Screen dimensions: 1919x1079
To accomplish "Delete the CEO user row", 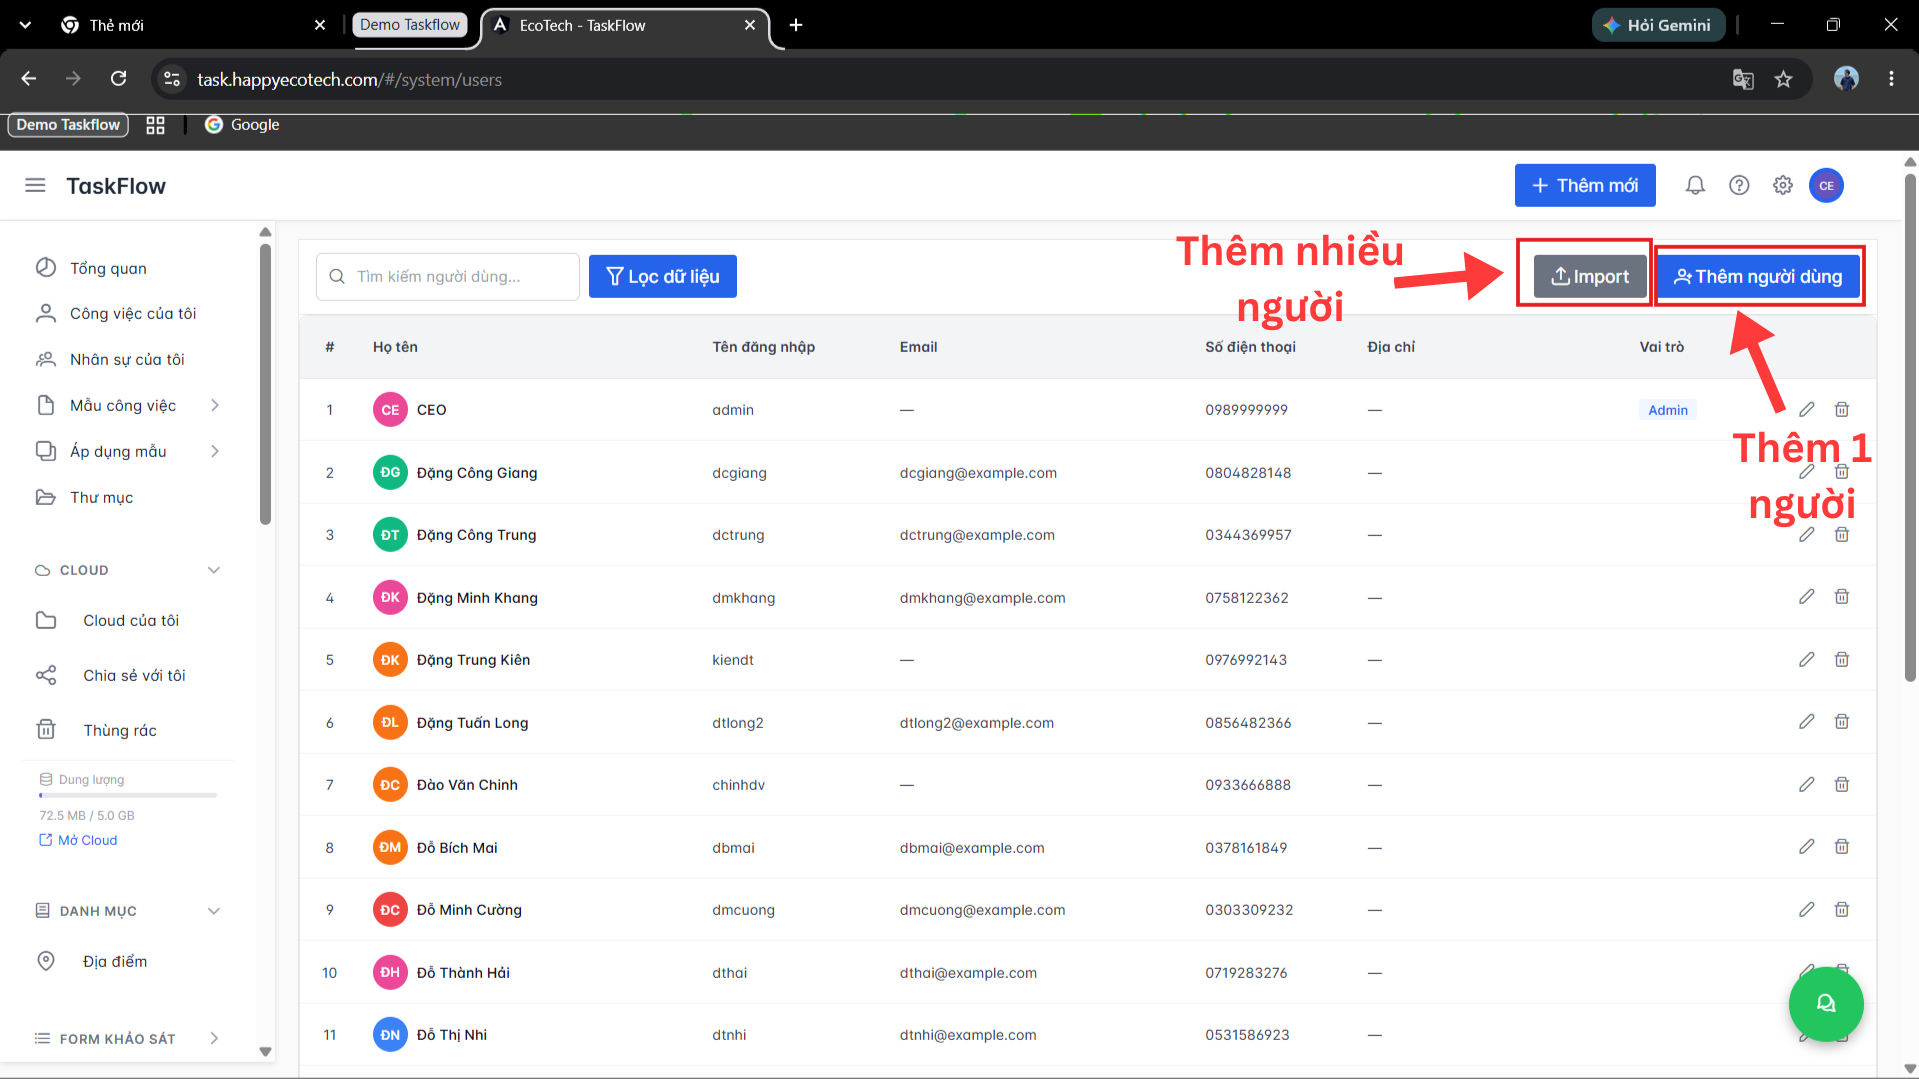I will tap(1842, 410).
